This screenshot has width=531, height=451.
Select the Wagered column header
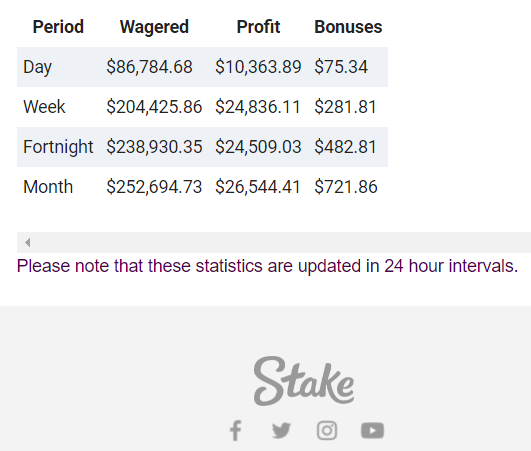click(x=154, y=27)
